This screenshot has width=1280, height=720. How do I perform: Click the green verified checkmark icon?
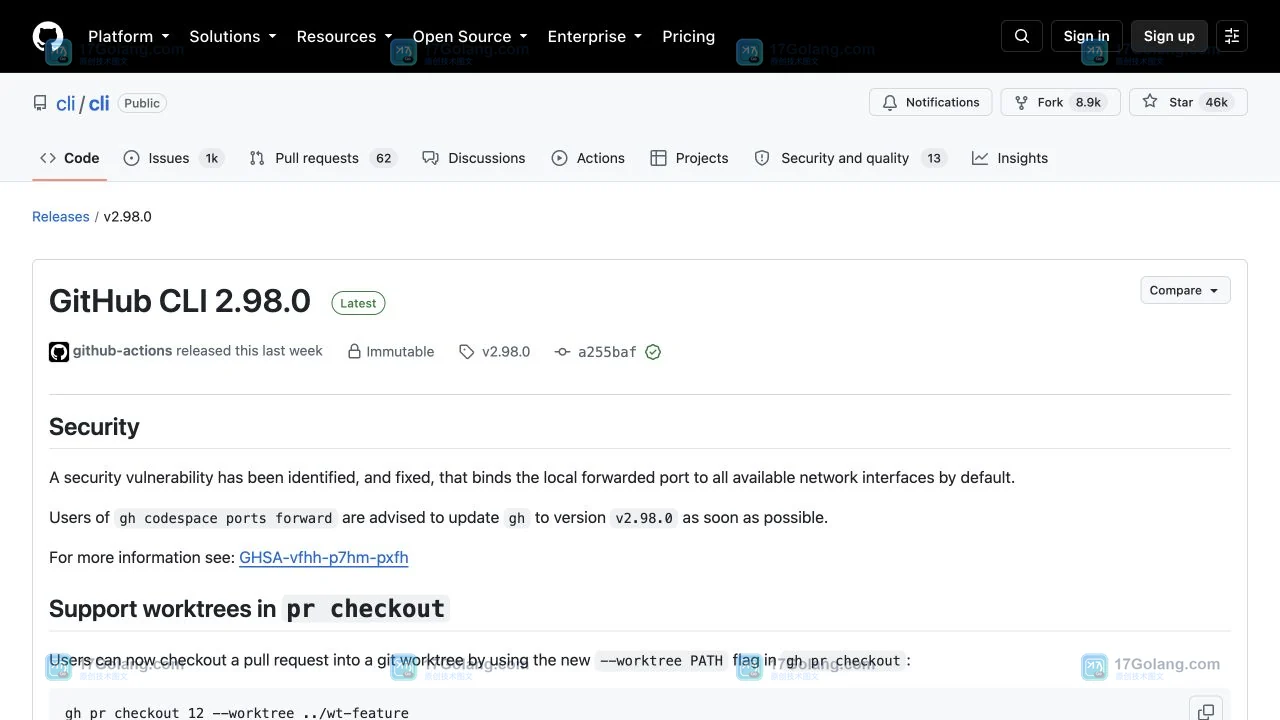(x=653, y=352)
